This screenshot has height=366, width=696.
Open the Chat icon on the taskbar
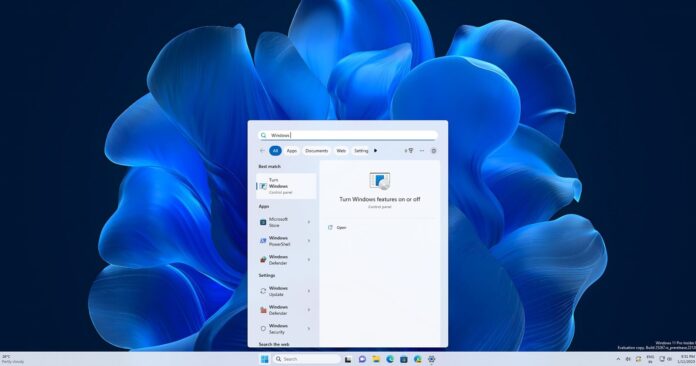click(x=362, y=359)
